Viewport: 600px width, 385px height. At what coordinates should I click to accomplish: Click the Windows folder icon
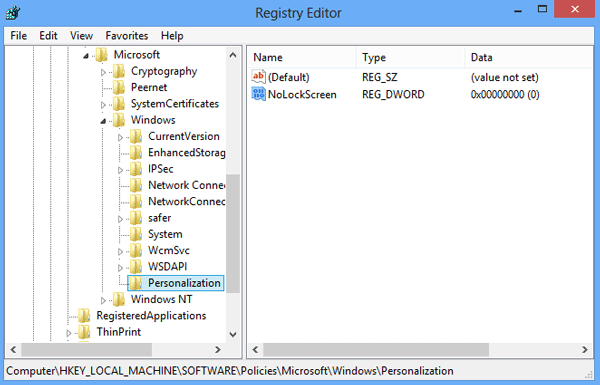click(119, 120)
